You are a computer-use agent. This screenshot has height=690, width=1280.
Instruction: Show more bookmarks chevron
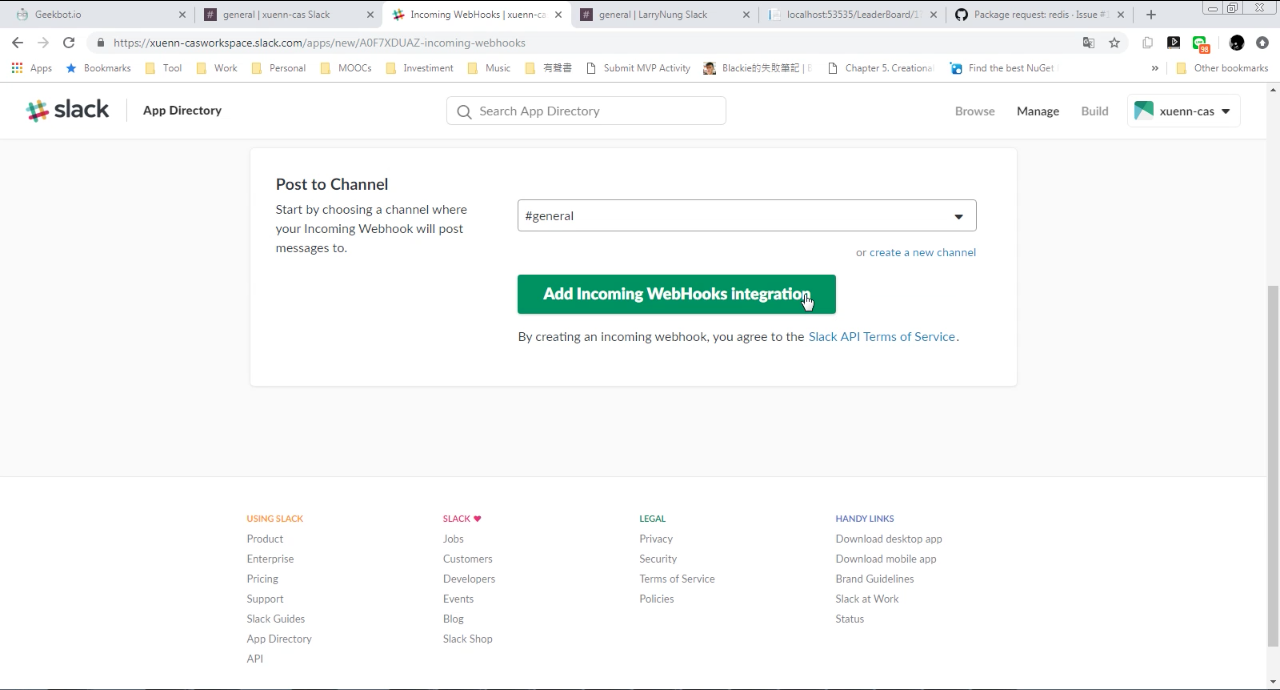pos(1155,68)
